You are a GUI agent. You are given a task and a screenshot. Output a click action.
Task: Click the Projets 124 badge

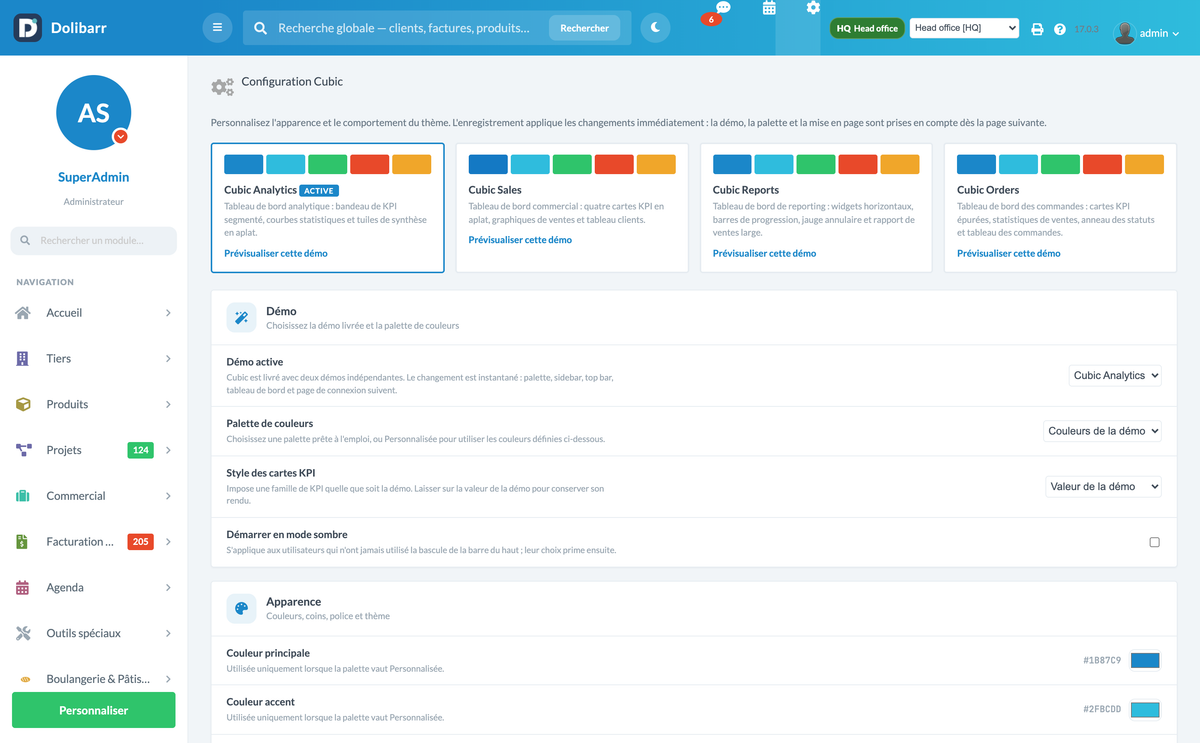pyautogui.click(x=141, y=450)
